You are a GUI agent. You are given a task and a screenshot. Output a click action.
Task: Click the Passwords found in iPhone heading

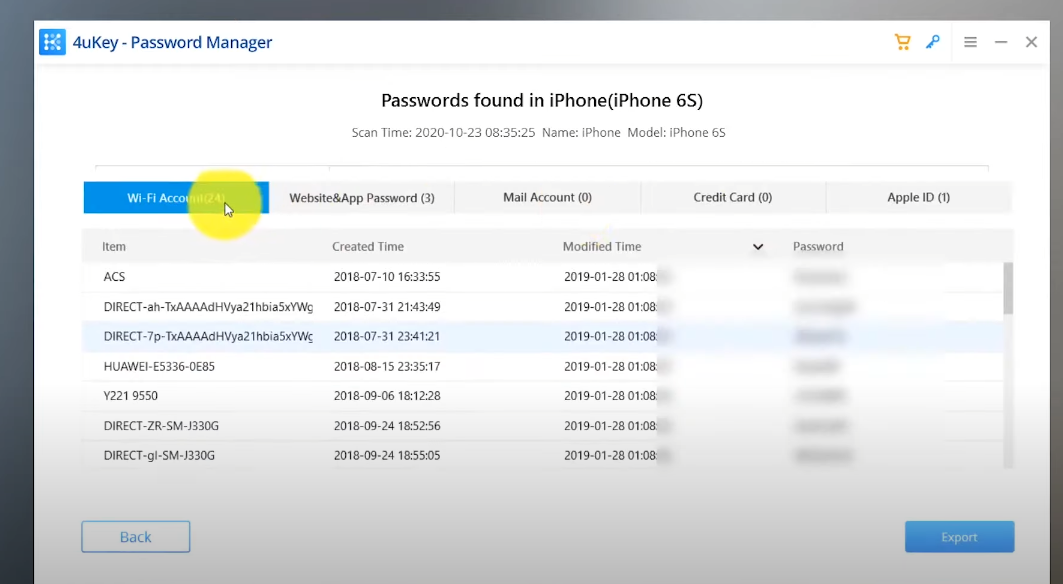pyautogui.click(x=542, y=100)
